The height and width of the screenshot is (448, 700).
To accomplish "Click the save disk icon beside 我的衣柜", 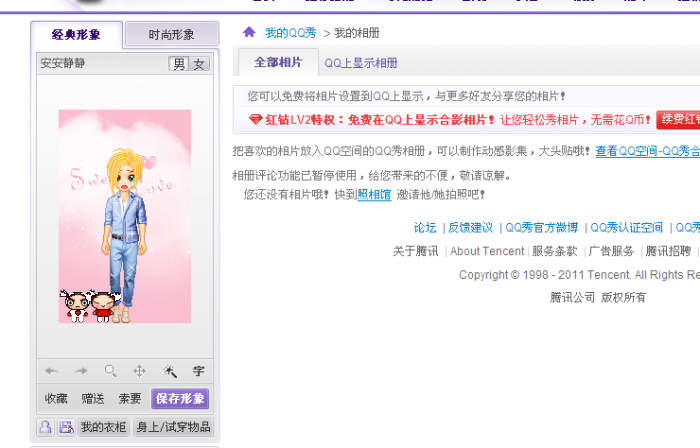I will point(67,427).
